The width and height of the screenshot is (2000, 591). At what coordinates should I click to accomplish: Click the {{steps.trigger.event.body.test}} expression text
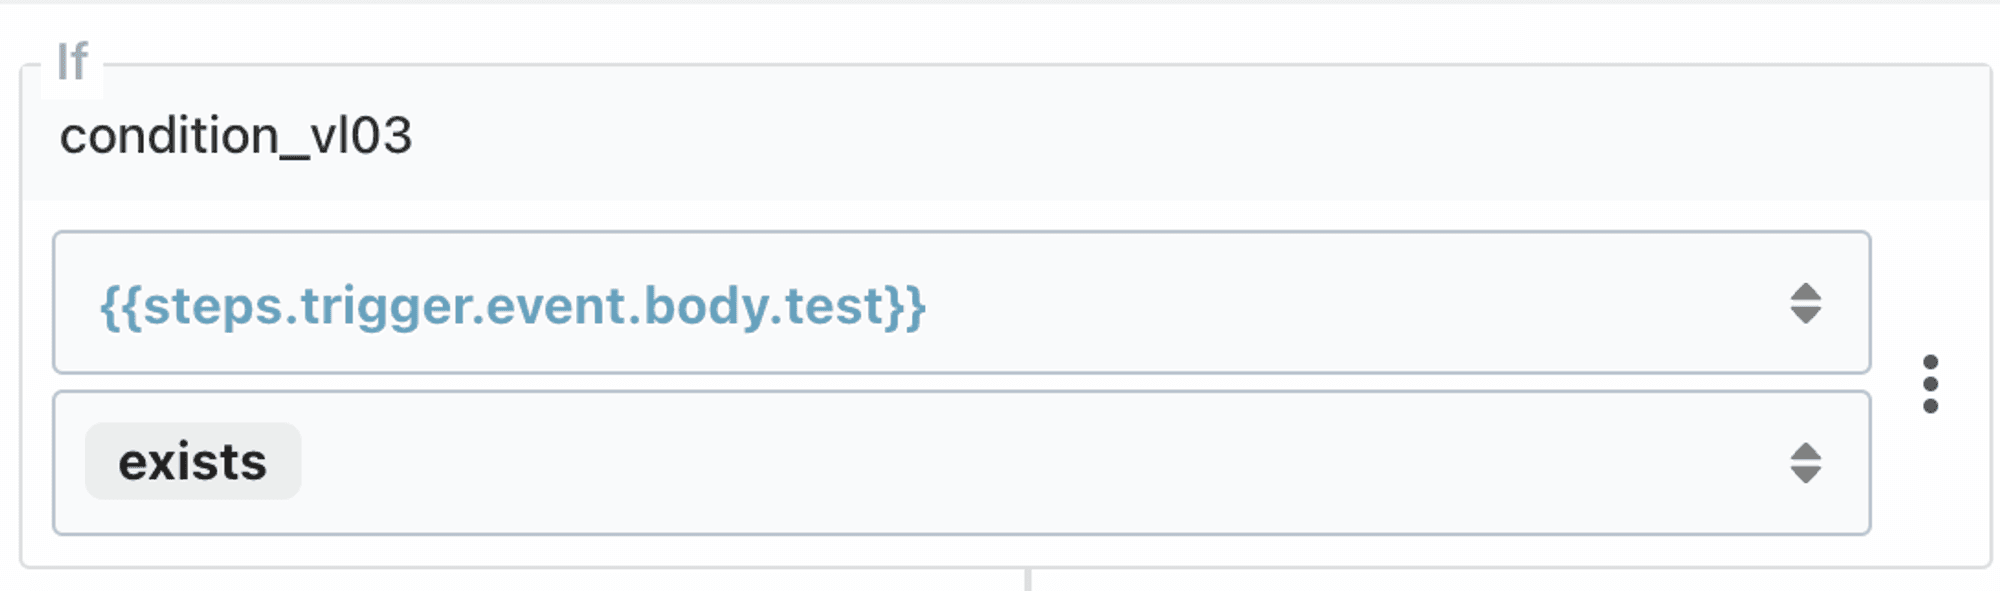pyautogui.click(x=513, y=305)
